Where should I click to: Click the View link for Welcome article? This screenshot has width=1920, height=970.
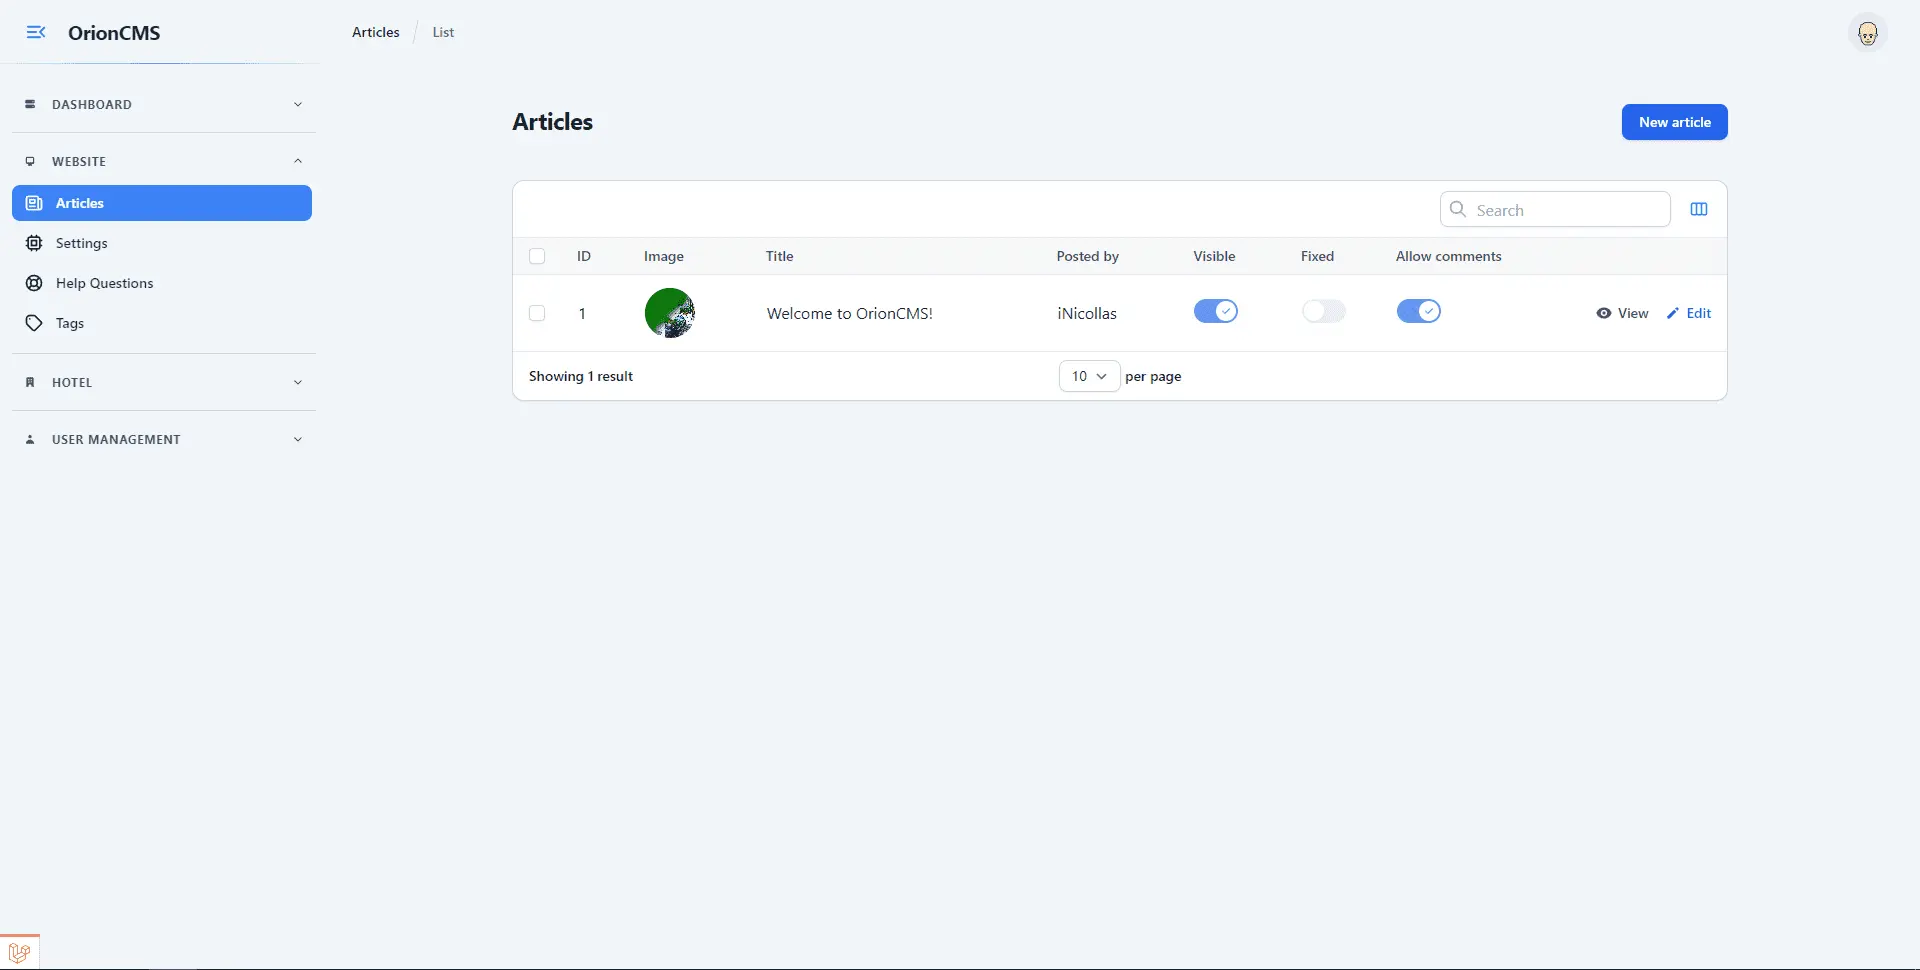(1622, 313)
